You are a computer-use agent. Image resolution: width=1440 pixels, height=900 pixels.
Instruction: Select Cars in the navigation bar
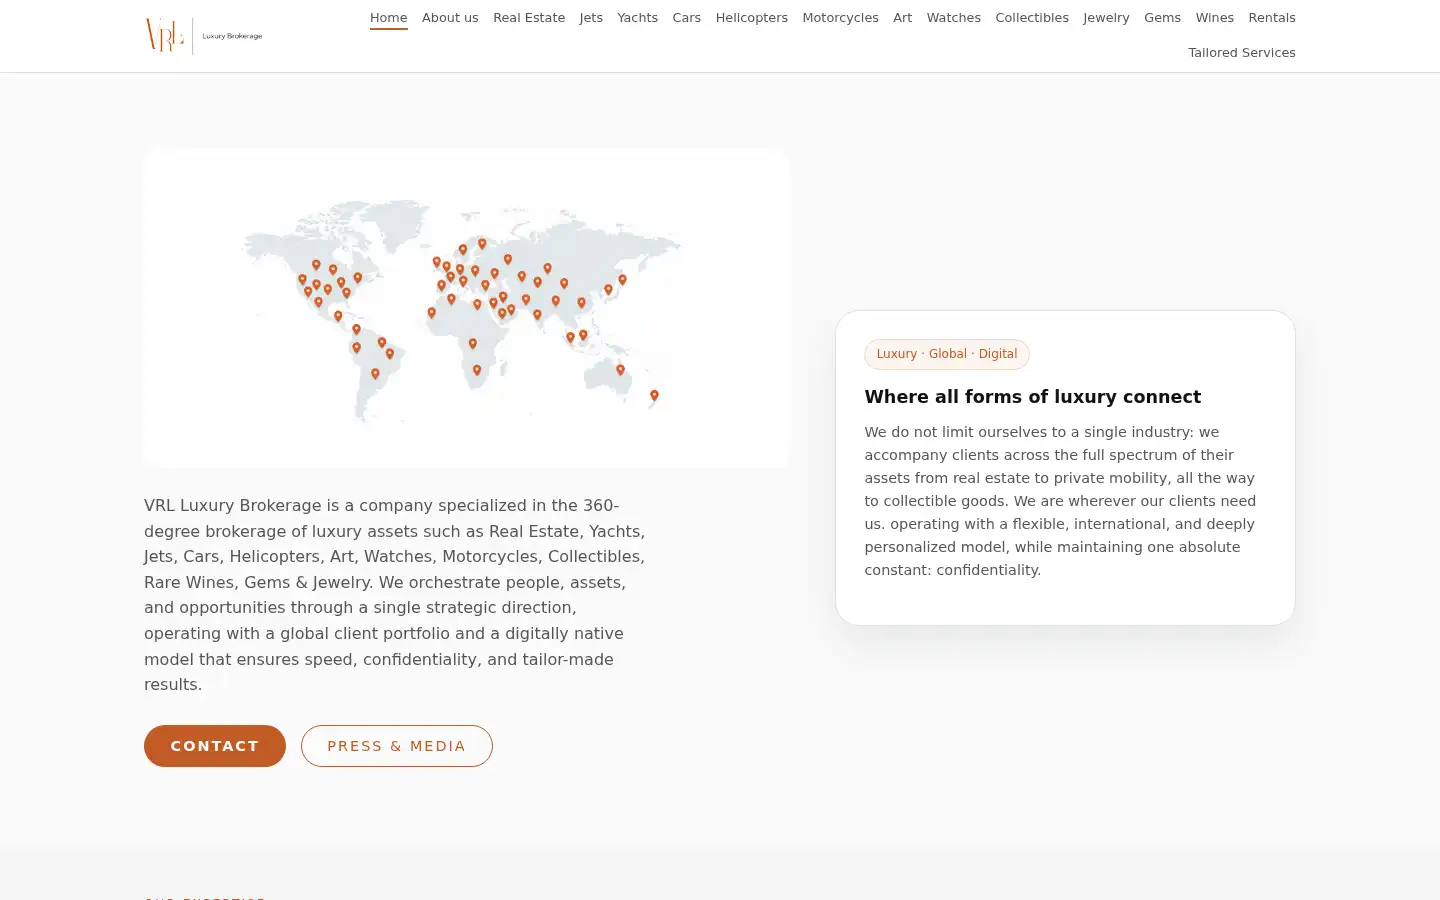tap(687, 18)
